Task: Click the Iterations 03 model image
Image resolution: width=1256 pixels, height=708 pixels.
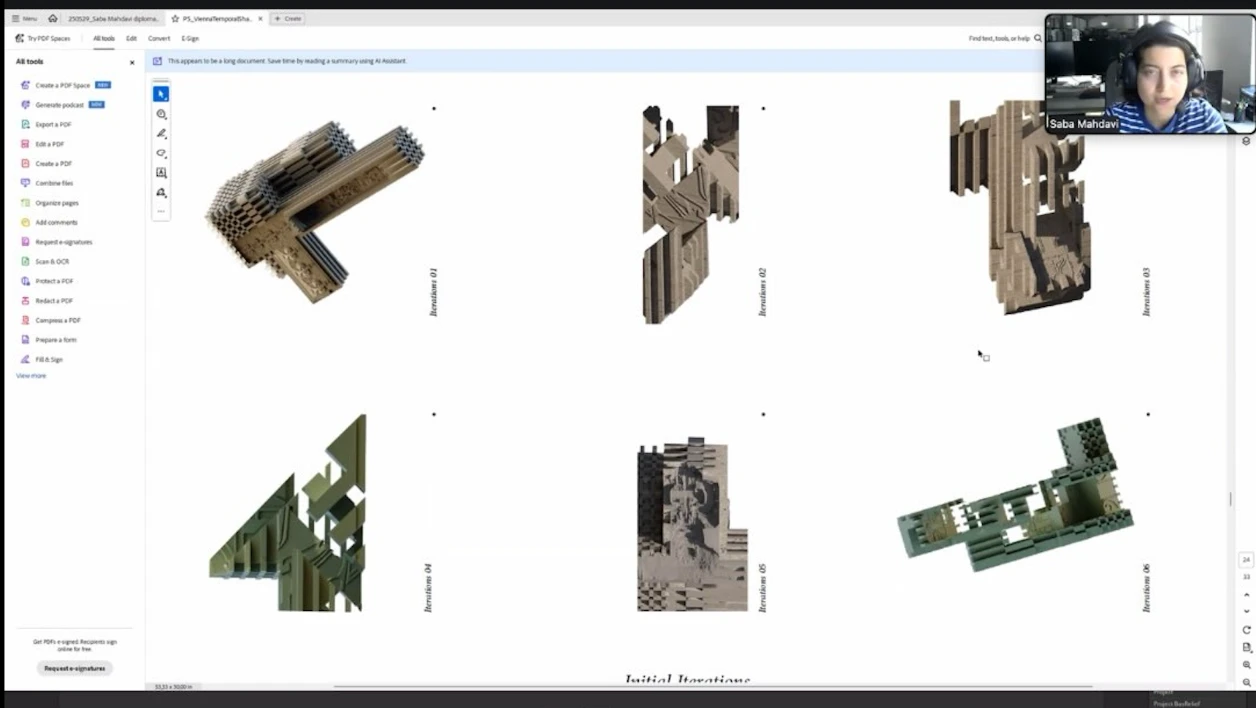Action: [x=1020, y=206]
